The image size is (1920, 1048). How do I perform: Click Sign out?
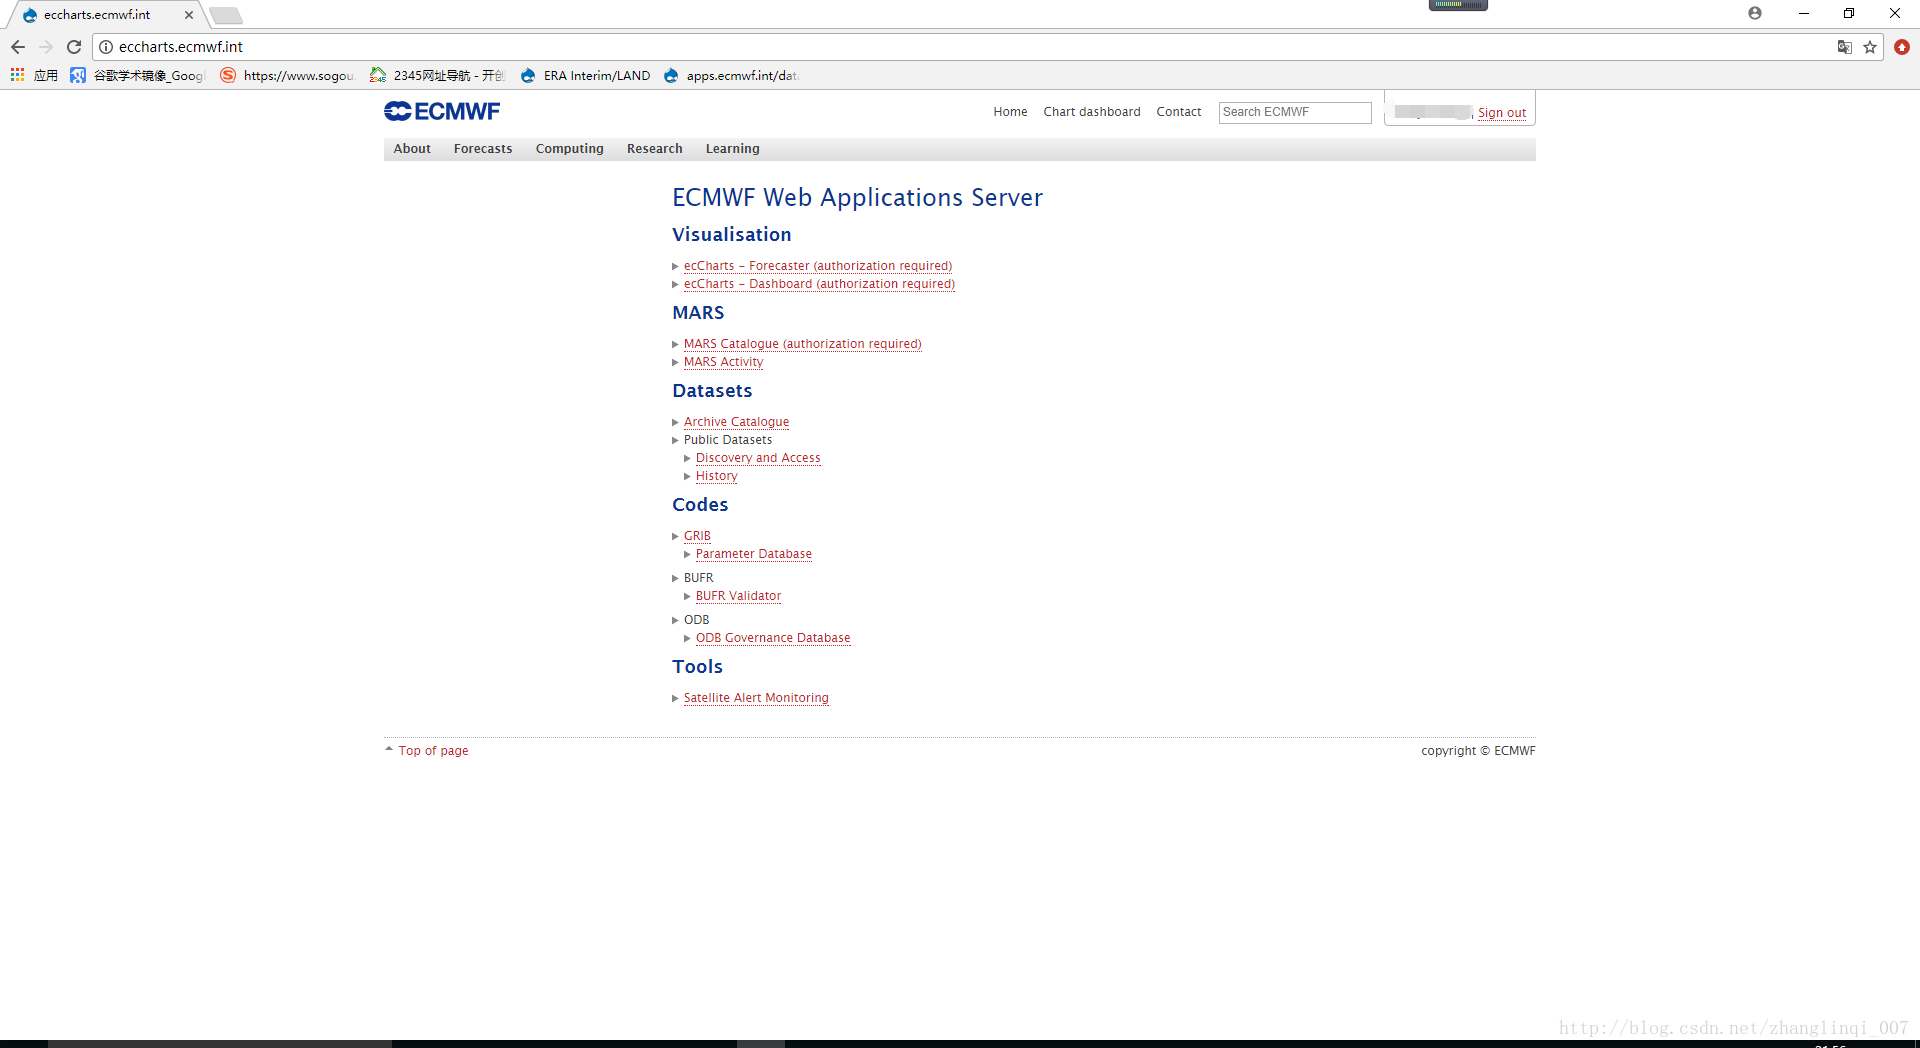pyautogui.click(x=1502, y=113)
